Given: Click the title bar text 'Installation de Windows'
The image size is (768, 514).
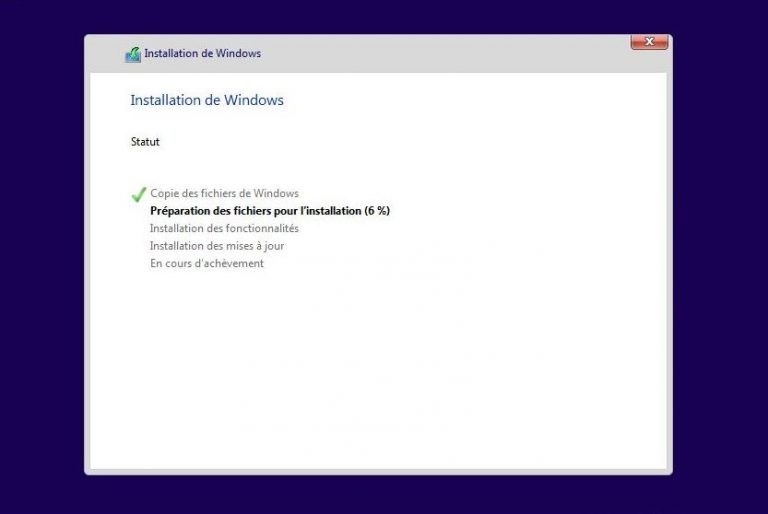Looking at the screenshot, I should point(202,54).
